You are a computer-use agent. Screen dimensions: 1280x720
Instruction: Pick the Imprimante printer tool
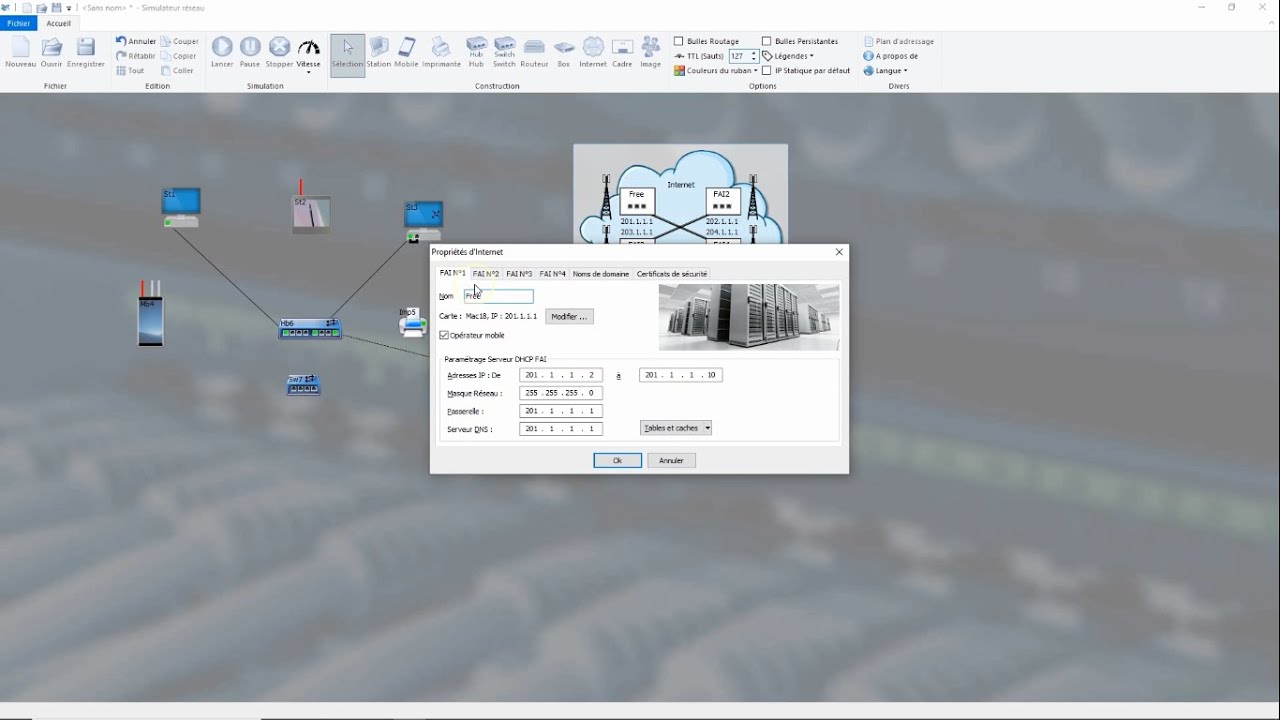tap(441, 53)
